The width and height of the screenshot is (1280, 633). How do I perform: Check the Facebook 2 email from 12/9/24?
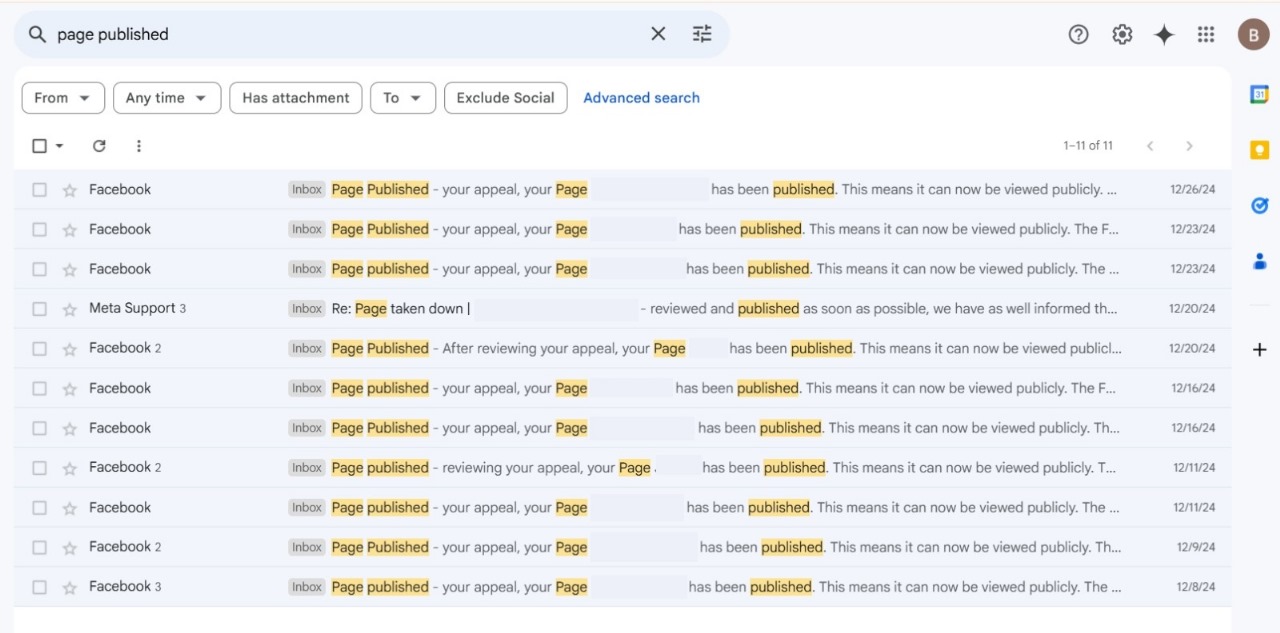(40, 547)
